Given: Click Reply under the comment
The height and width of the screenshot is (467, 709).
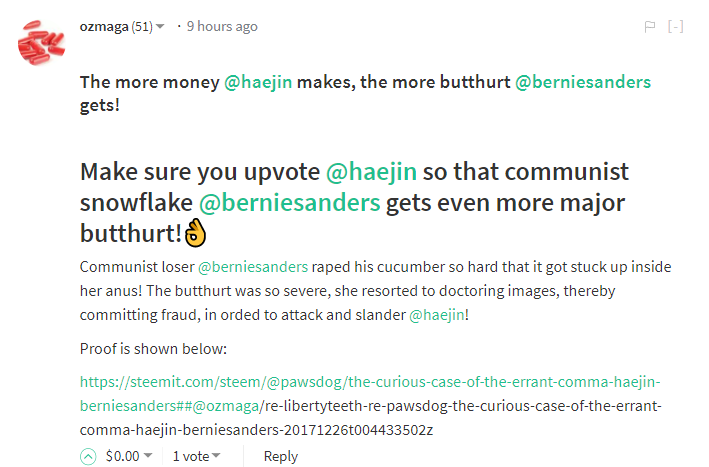Looking at the screenshot, I should (x=281, y=457).
